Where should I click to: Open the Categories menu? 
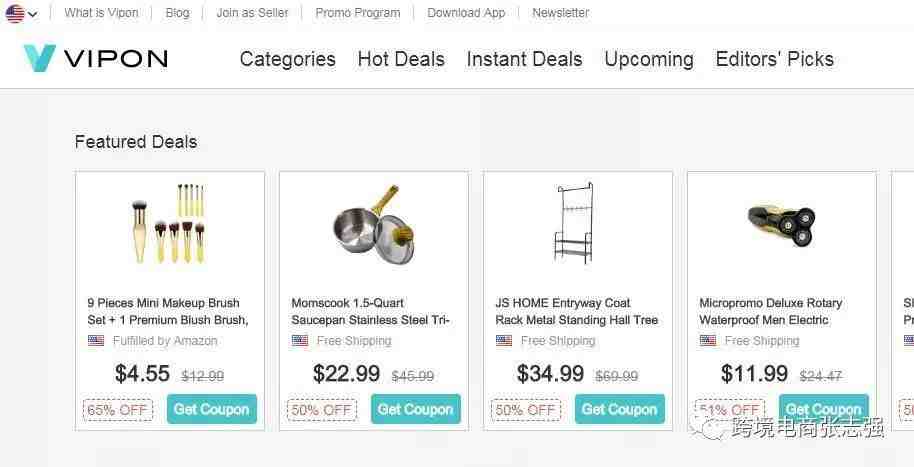tap(287, 59)
